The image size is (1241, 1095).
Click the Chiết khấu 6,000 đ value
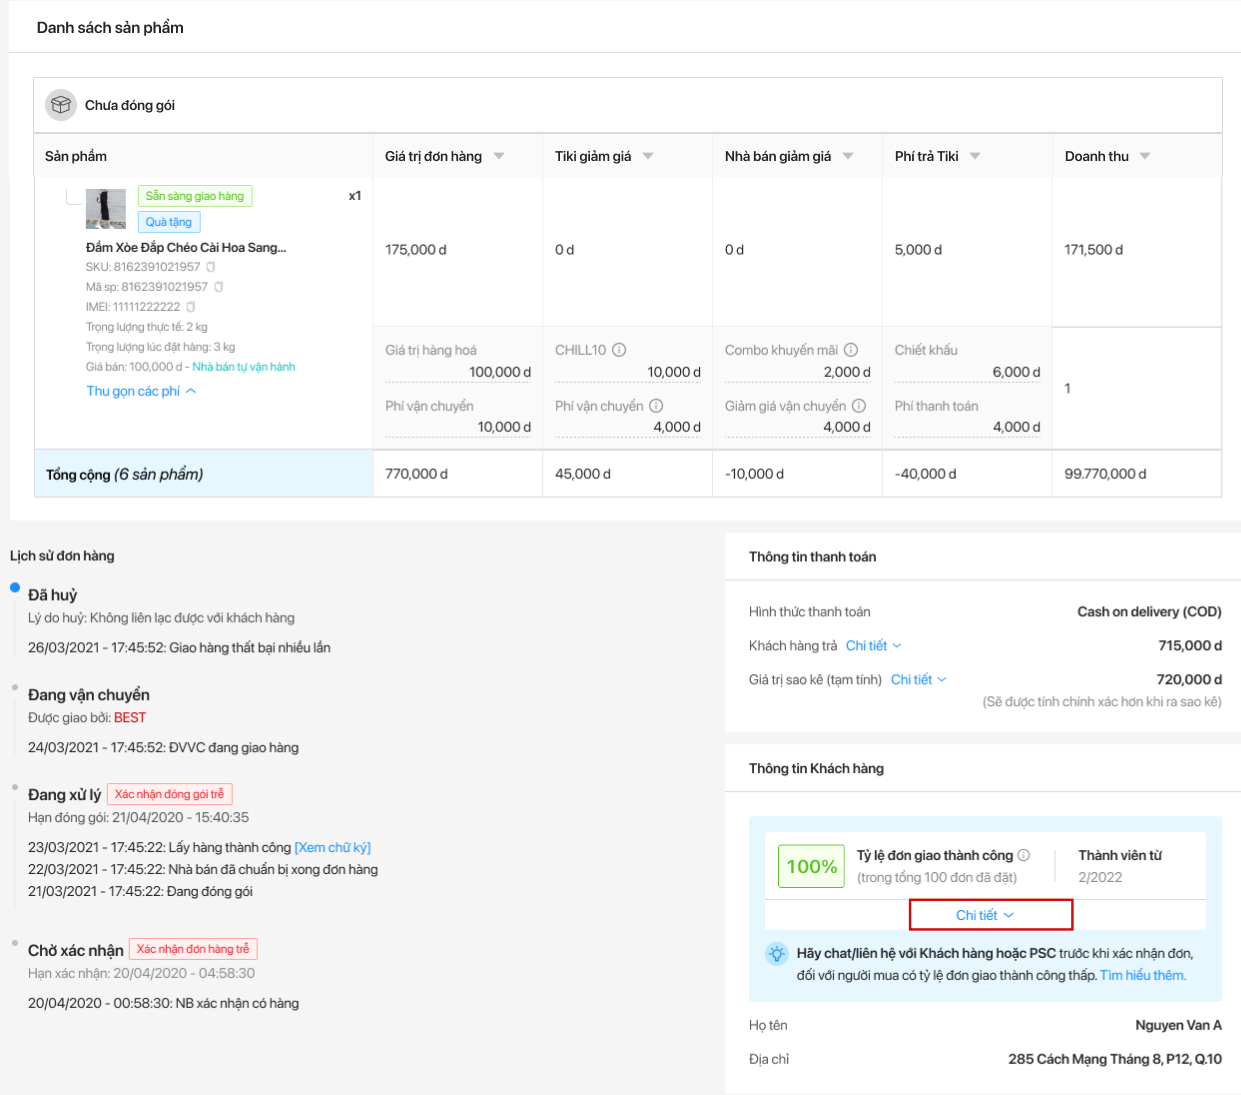(x=1016, y=372)
